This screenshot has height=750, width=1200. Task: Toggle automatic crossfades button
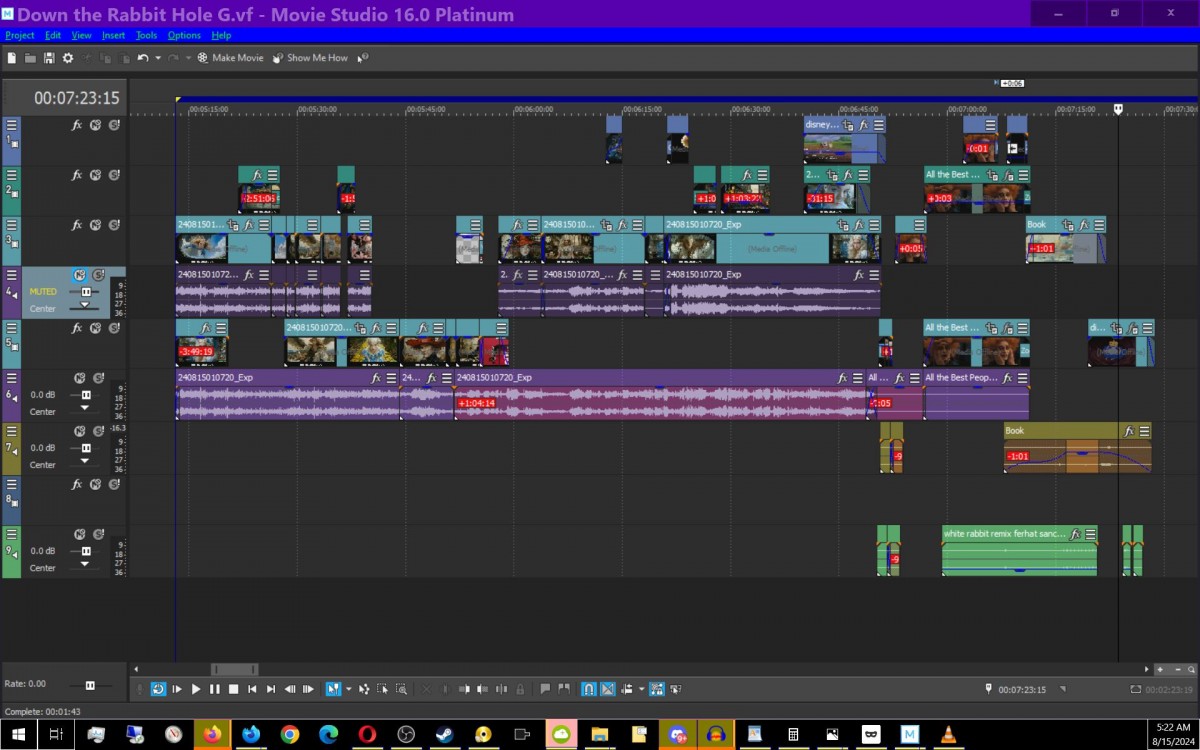pyautogui.click(x=608, y=689)
